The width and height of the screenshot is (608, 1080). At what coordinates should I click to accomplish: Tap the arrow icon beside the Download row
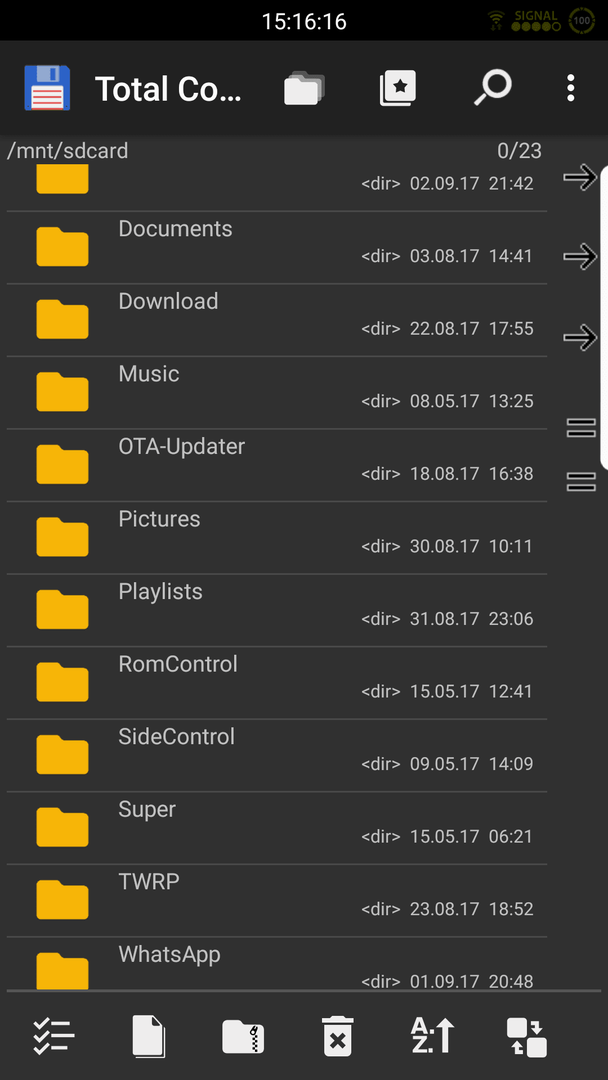click(580, 338)
